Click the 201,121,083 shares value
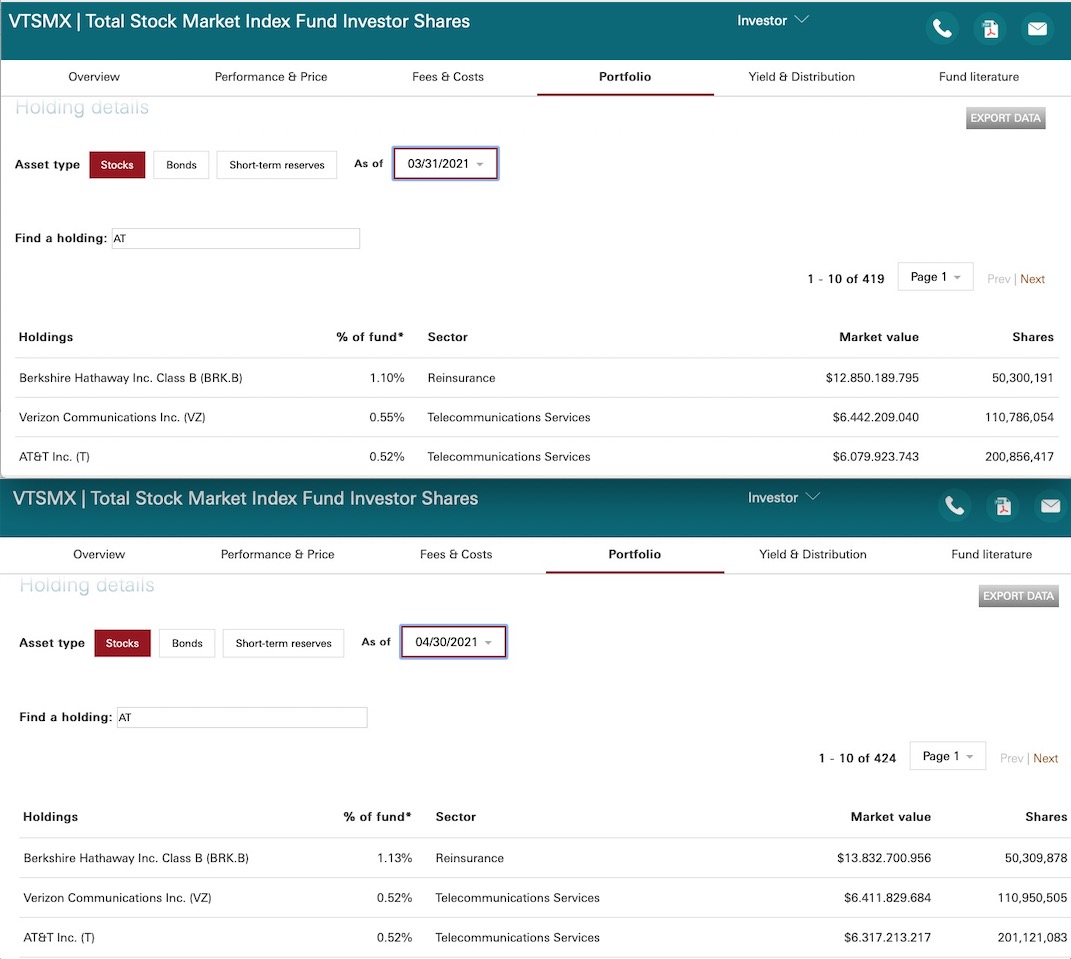Screen dimensions: 1071x959 (1032, 937)
